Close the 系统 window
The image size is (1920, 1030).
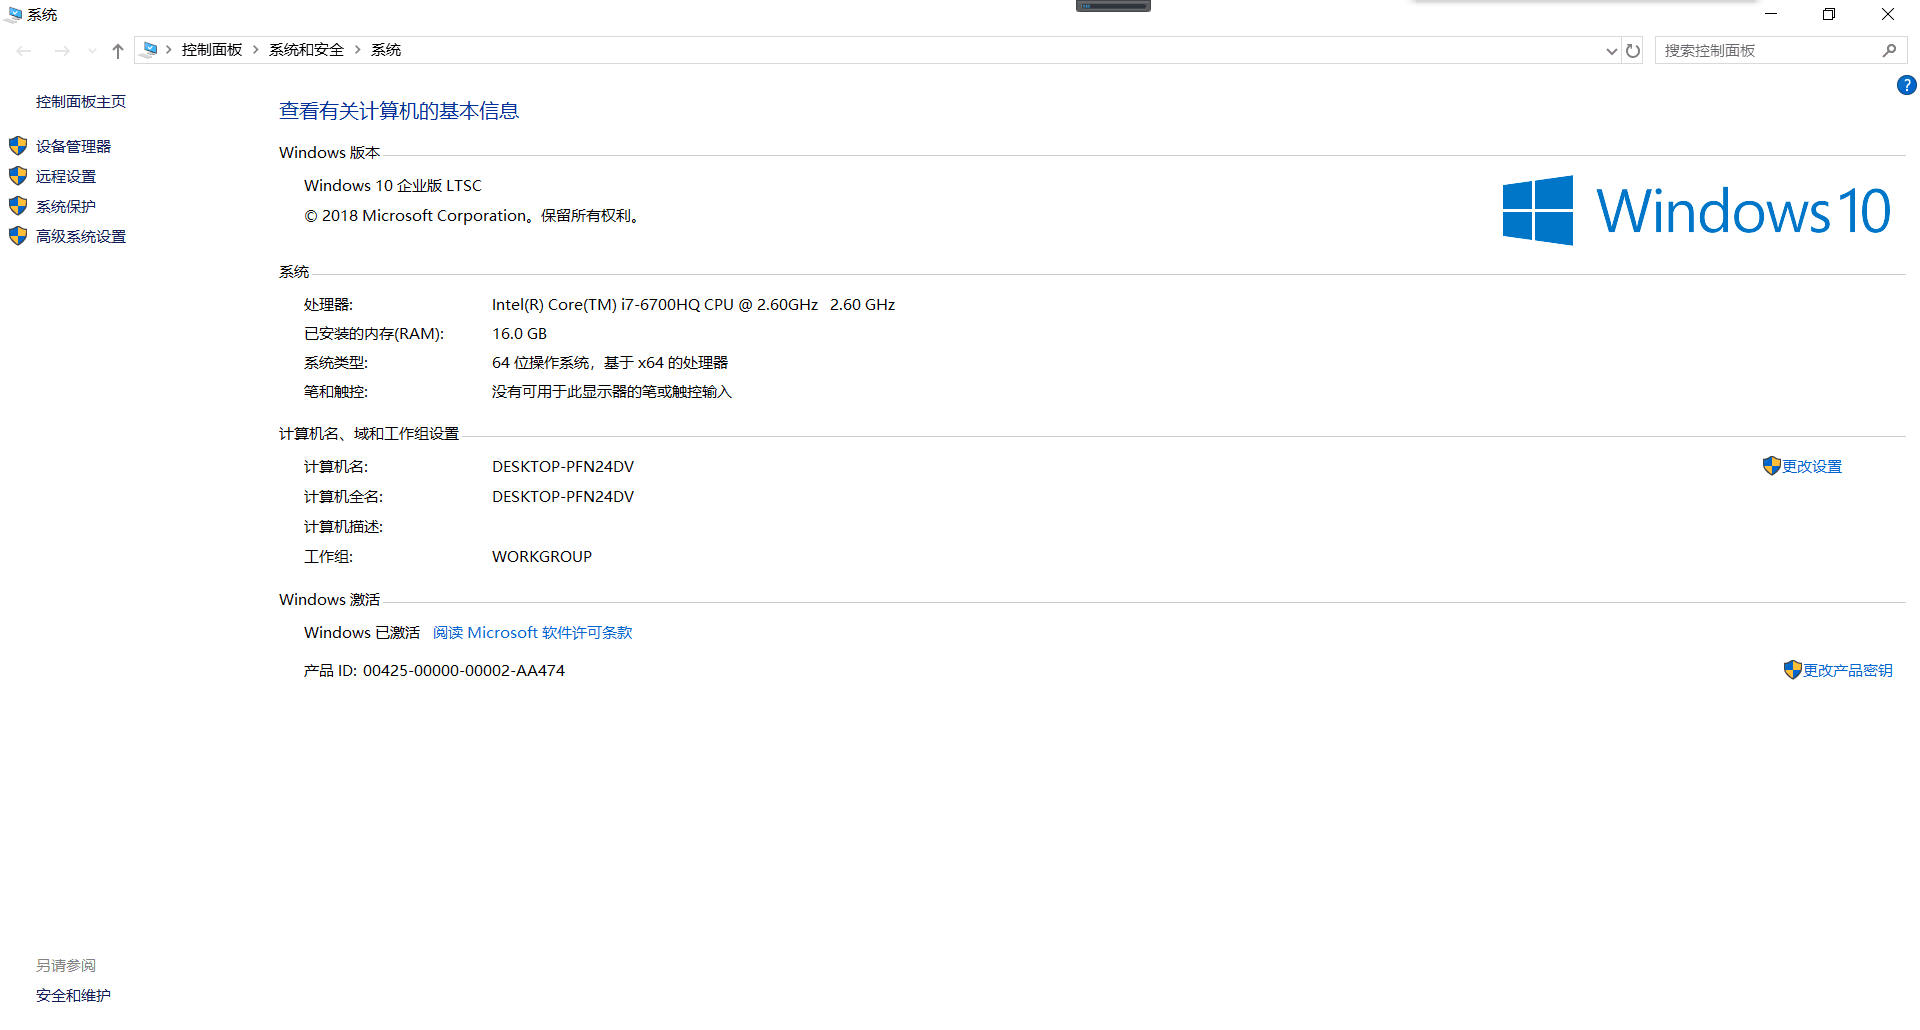click(x=1888, y=14)
